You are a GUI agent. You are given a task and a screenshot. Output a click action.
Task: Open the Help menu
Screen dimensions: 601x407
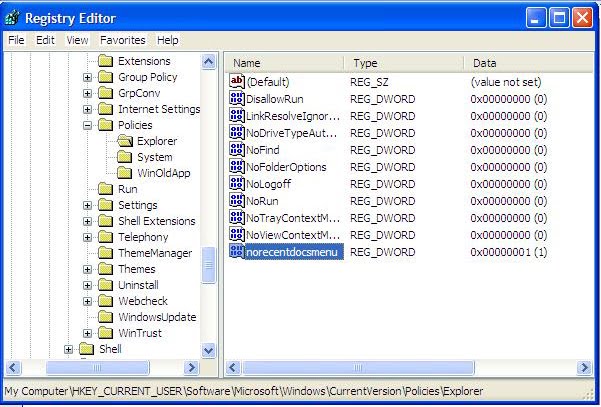(167, 40)
